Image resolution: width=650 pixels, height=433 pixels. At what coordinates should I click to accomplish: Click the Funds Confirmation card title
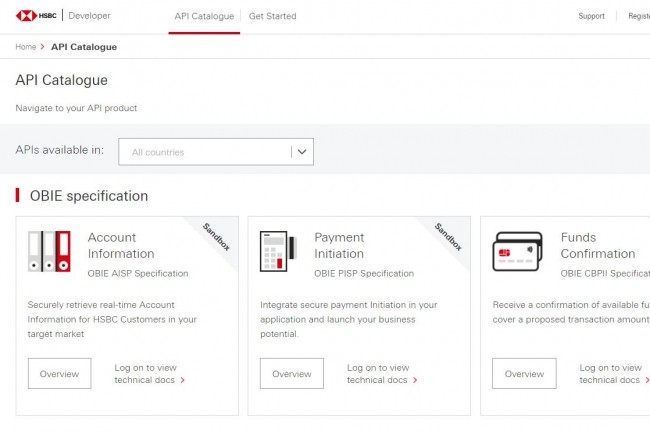(598, 245)
